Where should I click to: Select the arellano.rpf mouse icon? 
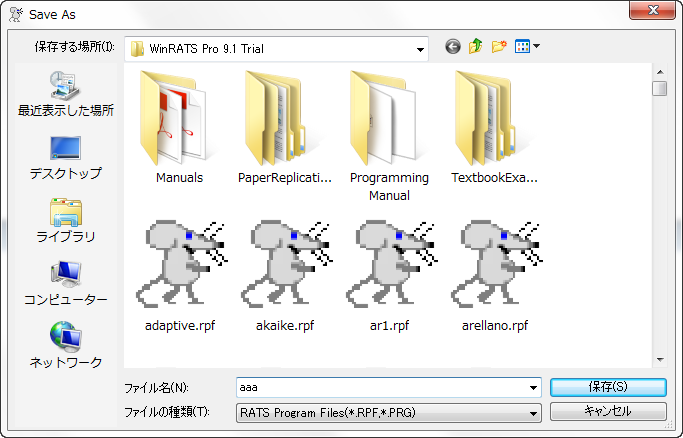[x=497, y=263]
